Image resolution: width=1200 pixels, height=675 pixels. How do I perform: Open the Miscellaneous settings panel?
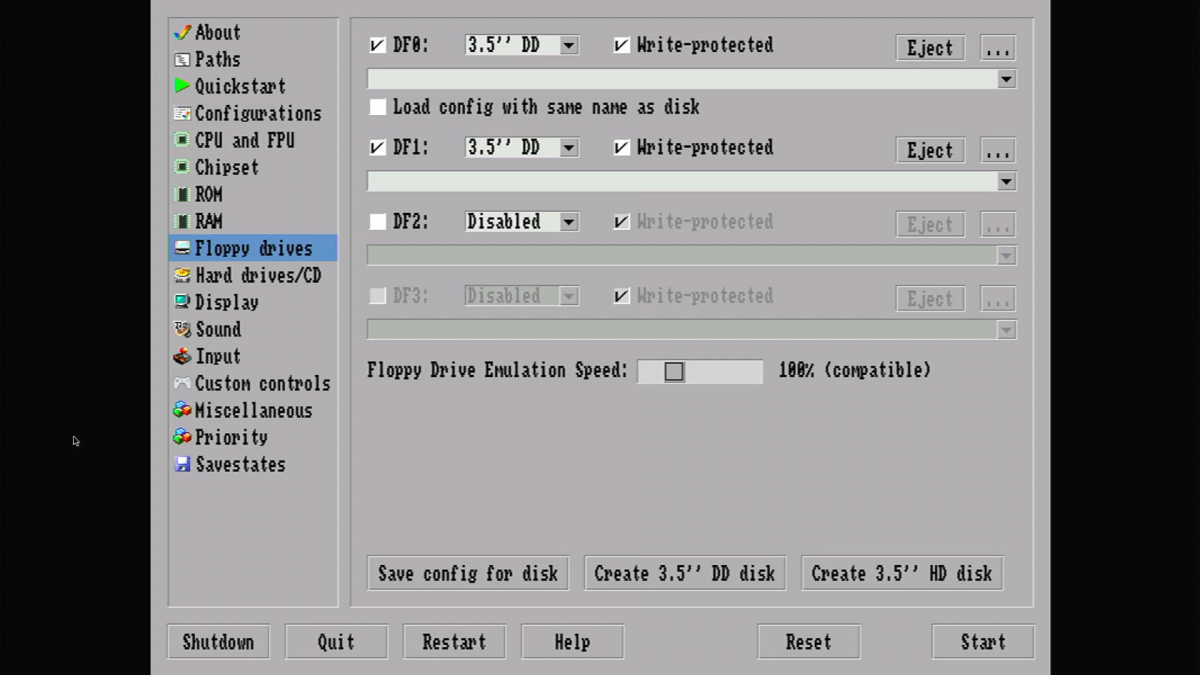point(253,410)
